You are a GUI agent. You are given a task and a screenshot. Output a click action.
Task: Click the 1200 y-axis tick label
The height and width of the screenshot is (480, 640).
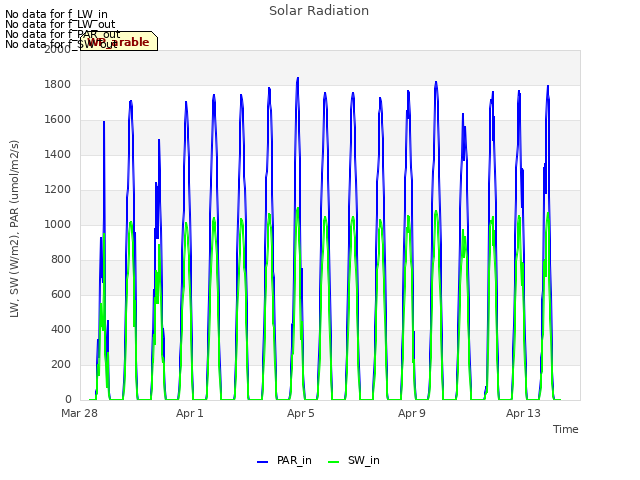click(x=58, y=189)
